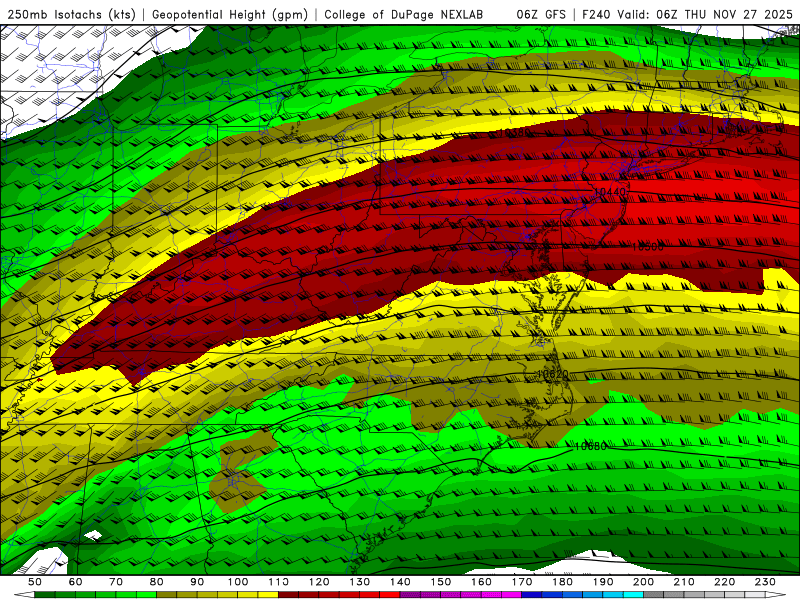Click the 10500 height contour label
This screenshot has height=600, width=800.
(647, 247)
